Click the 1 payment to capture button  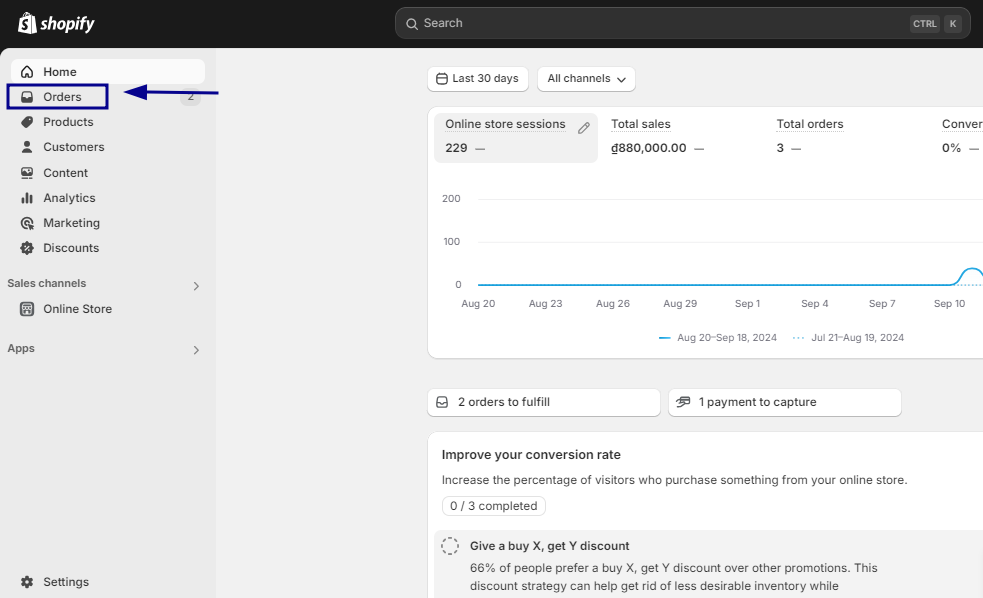pos(785,402)
